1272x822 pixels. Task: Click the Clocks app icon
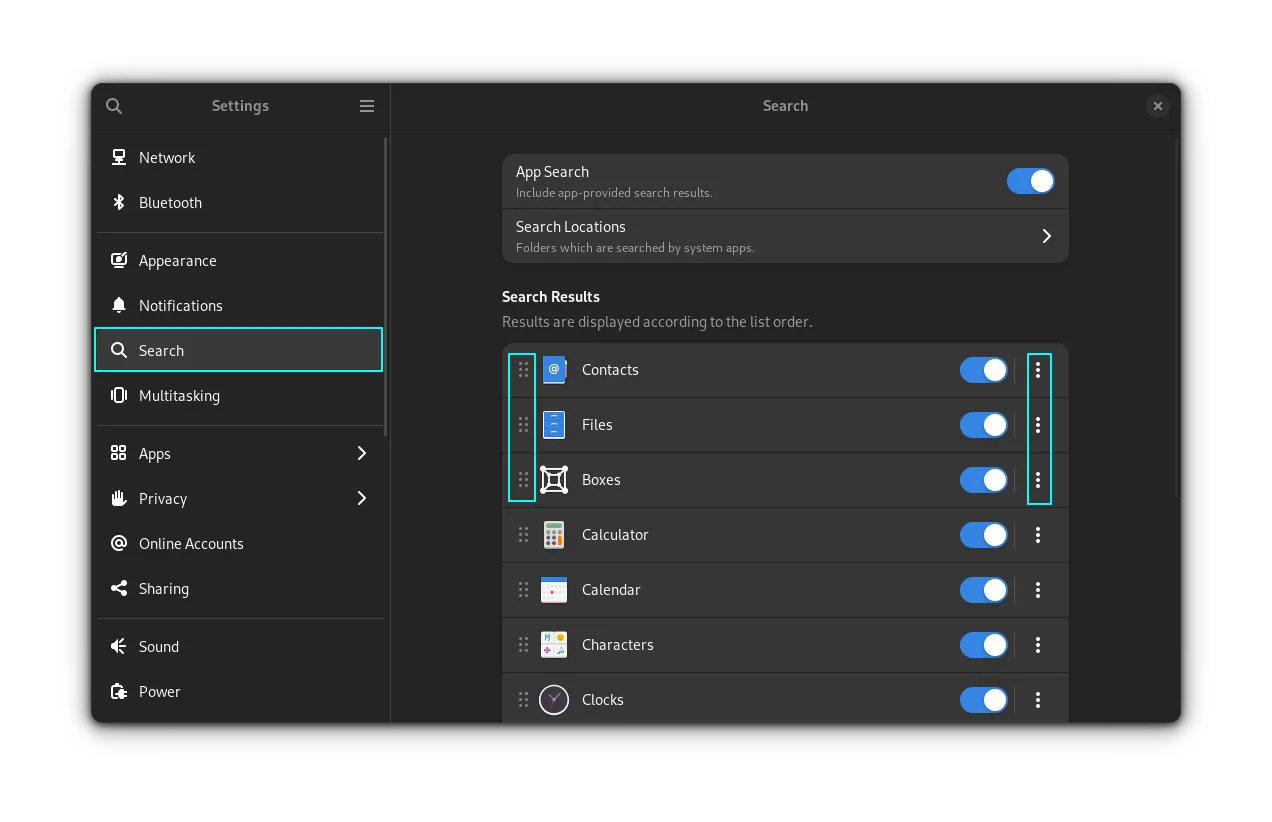(554, 700)
